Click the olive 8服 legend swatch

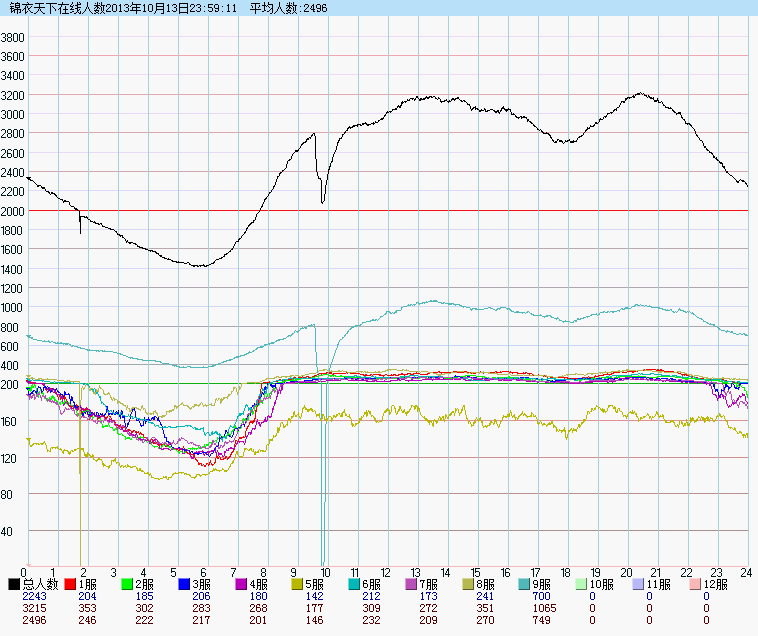pyautogui.click(x=470, y=584)
